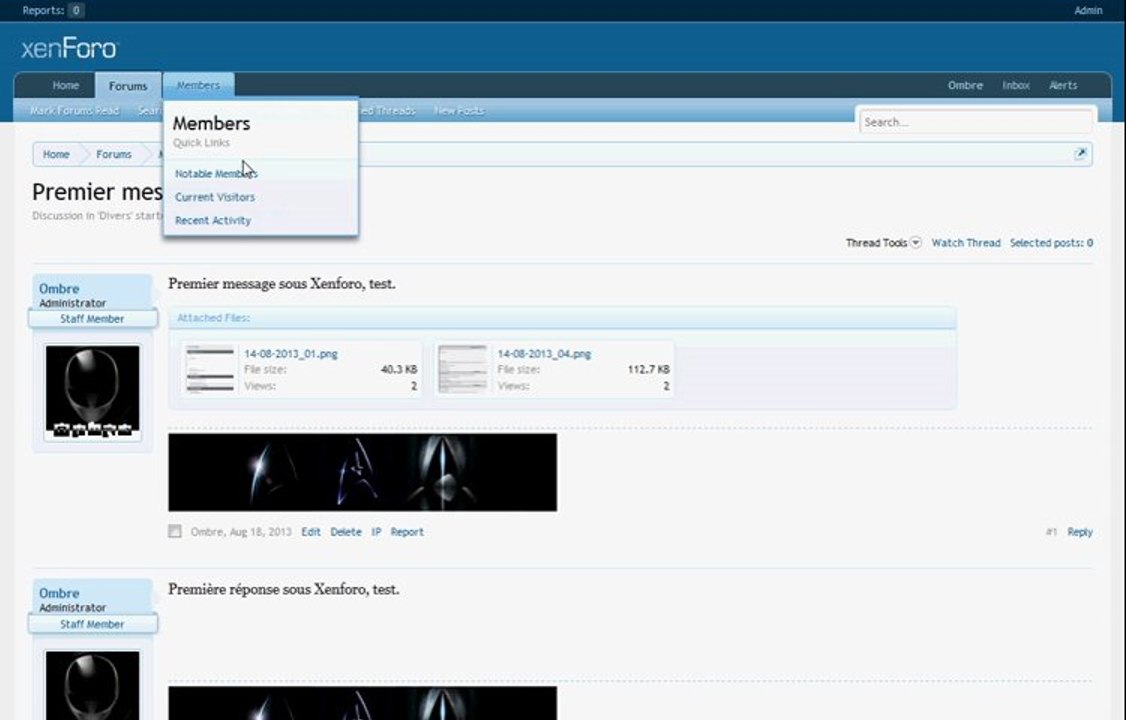Viewport: 1126px width, 720px height.
Task: Click the xenForo logo
Action: point(69,49)
